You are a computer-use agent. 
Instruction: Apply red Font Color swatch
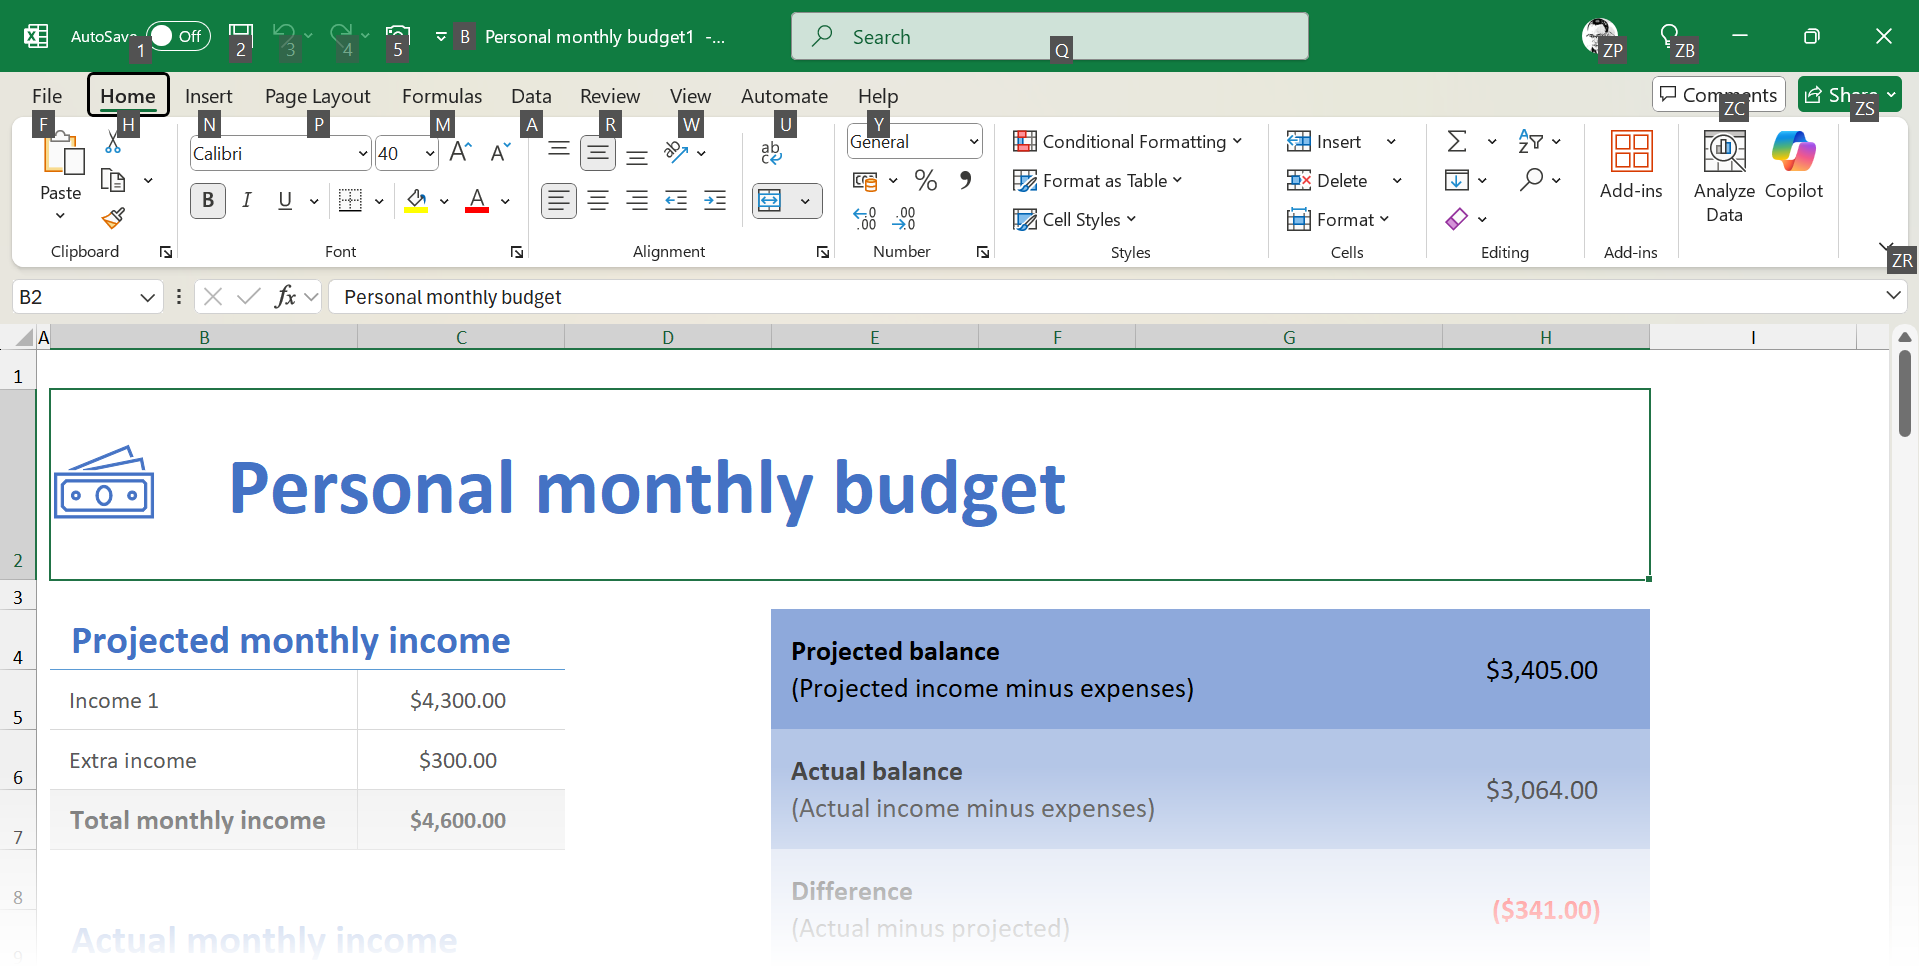tap(477, 201)
